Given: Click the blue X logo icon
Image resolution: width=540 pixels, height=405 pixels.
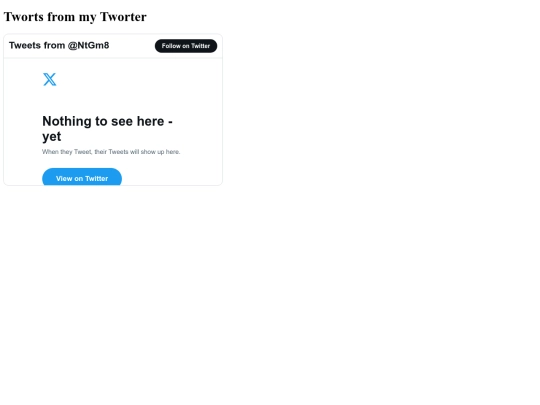Looking at the screenshot, I should click(x=49, y=79).
